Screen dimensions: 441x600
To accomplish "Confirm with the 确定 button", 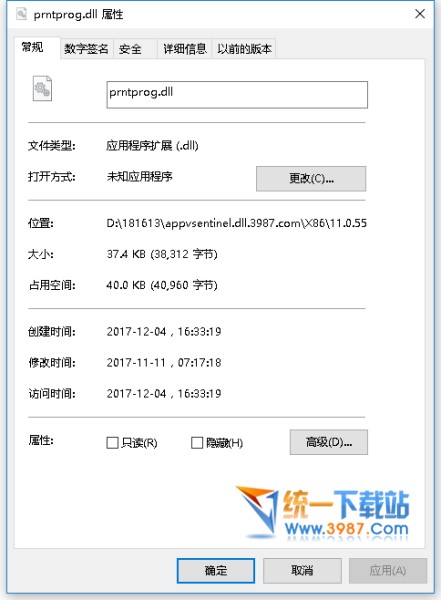I will (216, 571).
